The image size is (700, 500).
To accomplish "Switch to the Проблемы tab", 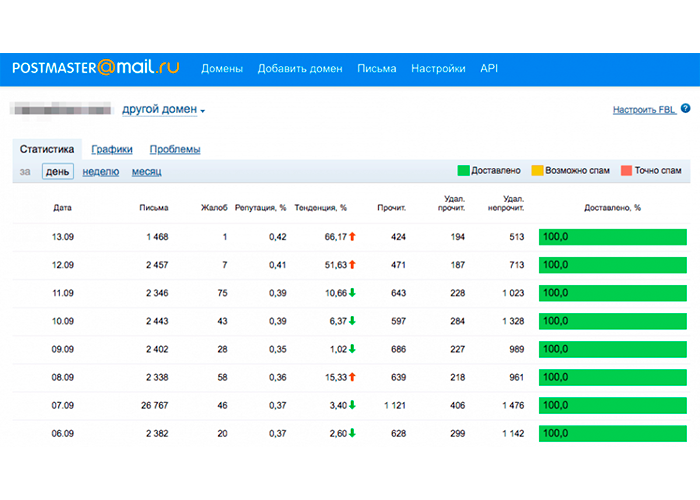I will (175, 150).
